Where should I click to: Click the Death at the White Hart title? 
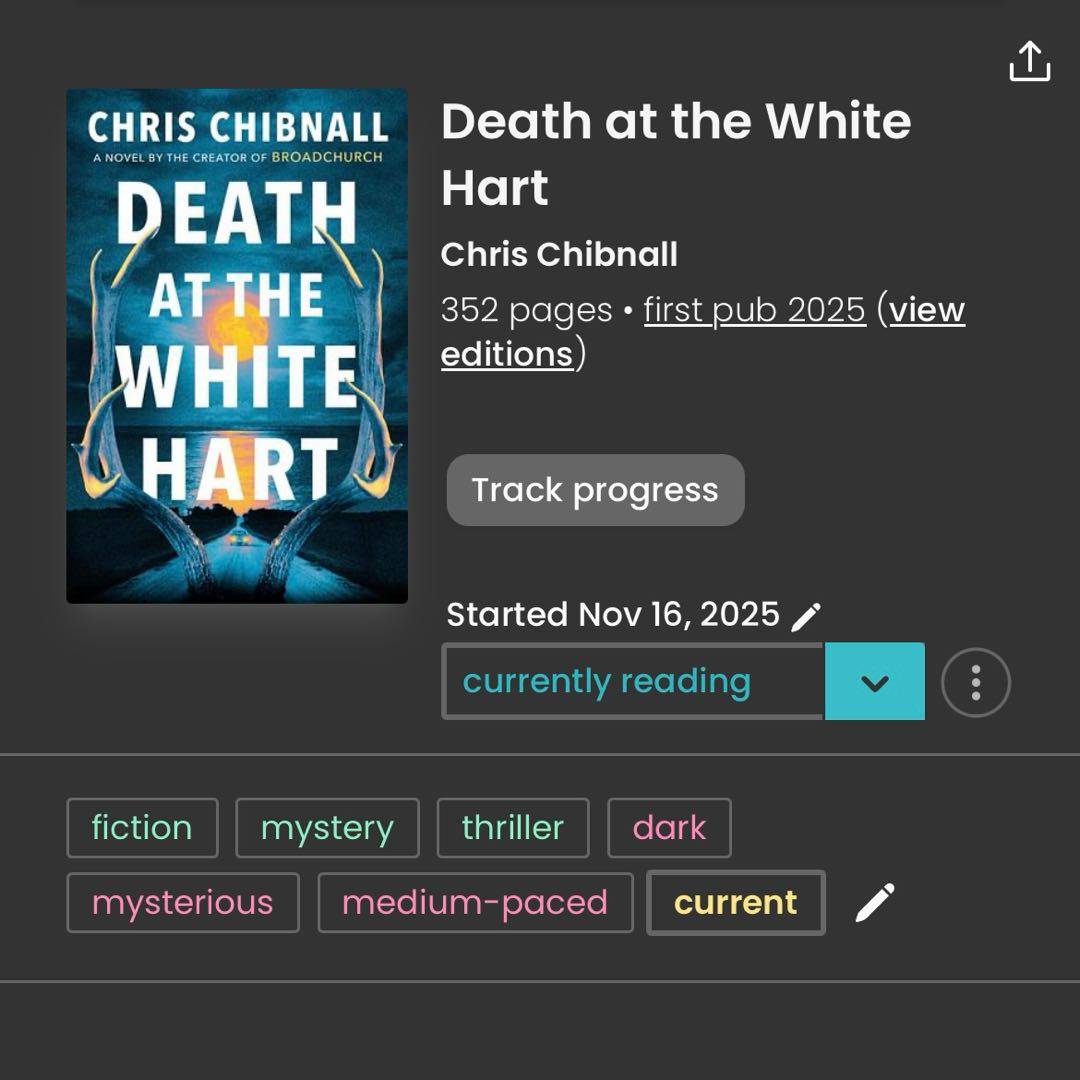pyautogui.click(x=676, y=154)
